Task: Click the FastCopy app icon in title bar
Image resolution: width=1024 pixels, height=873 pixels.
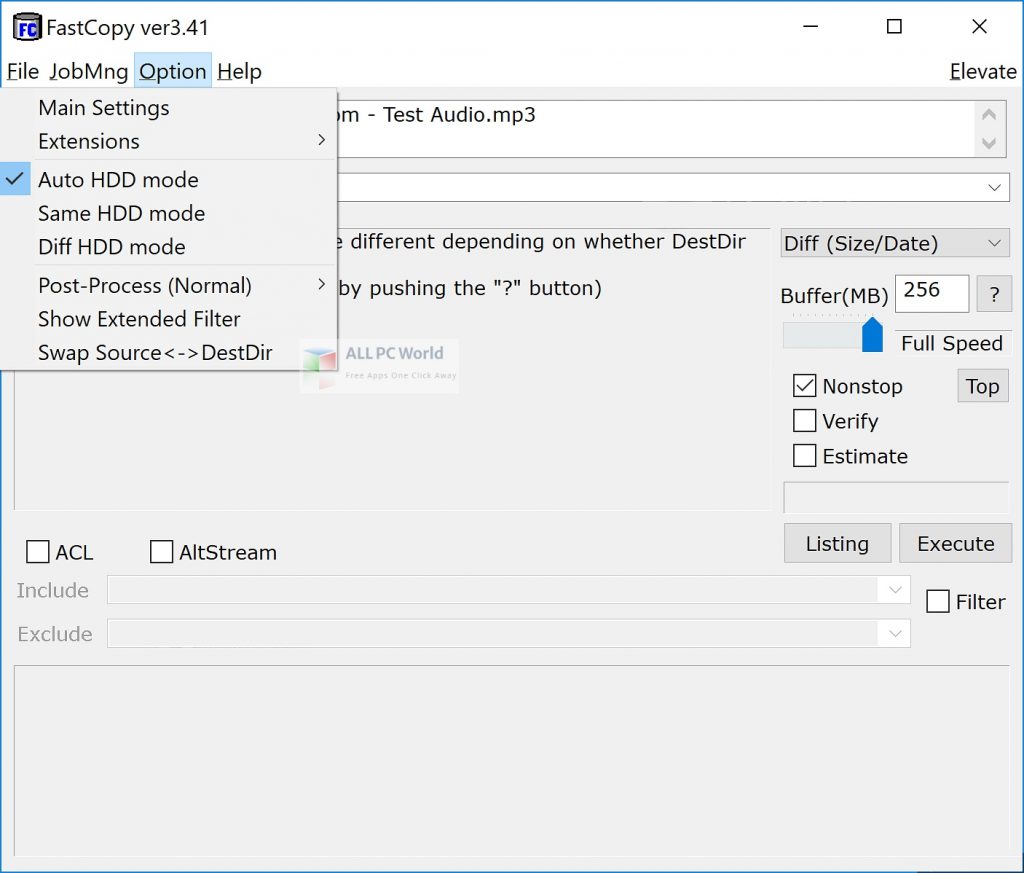Action: click(27, 27)
